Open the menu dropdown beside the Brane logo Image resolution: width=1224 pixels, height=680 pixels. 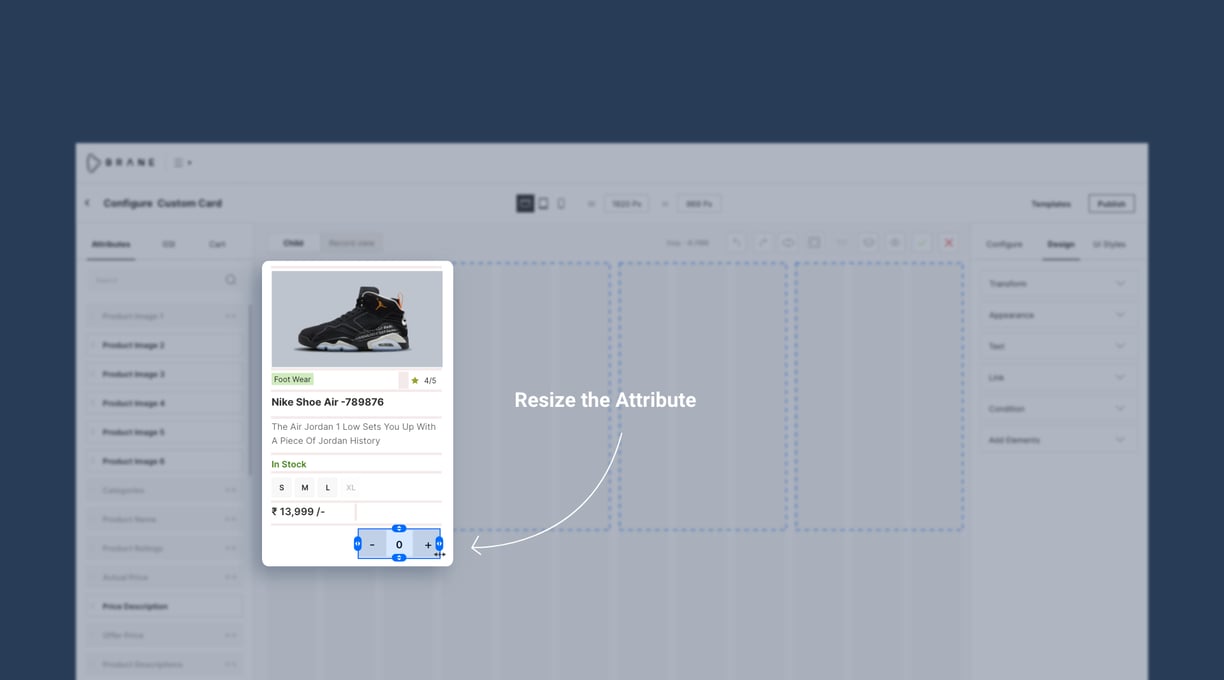[182, 163]
